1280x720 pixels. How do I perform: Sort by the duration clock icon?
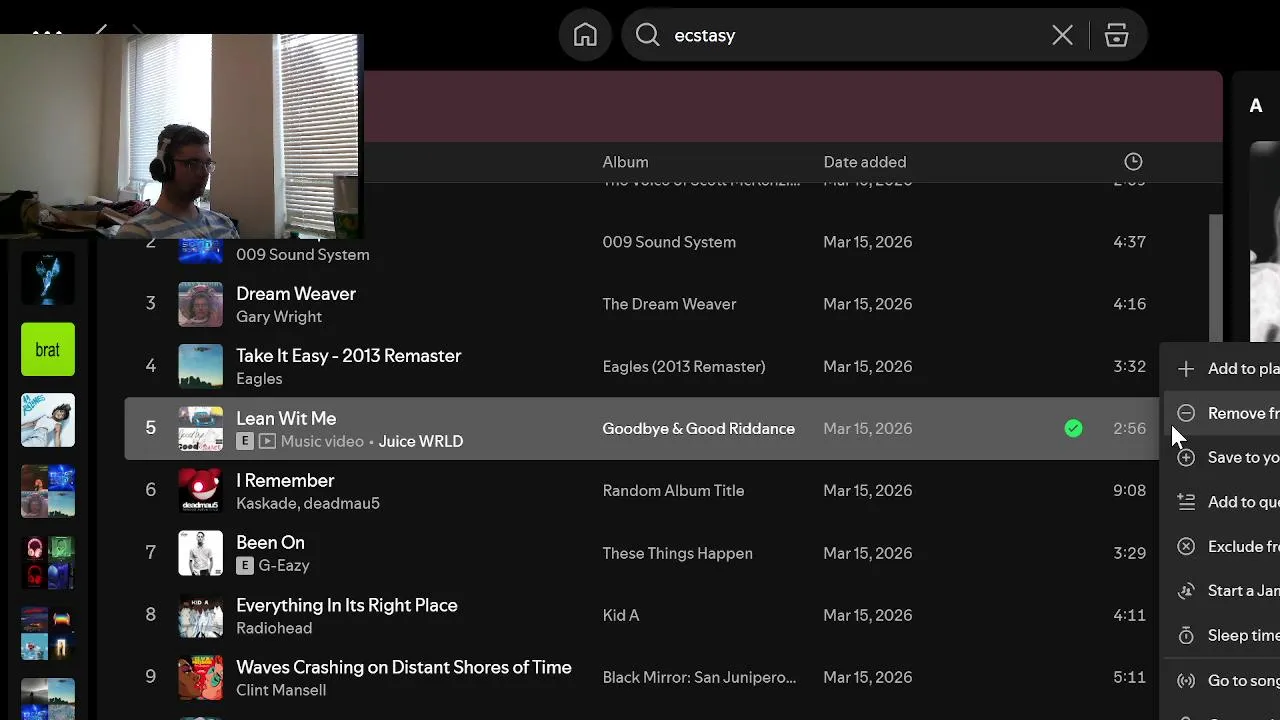1133,162
